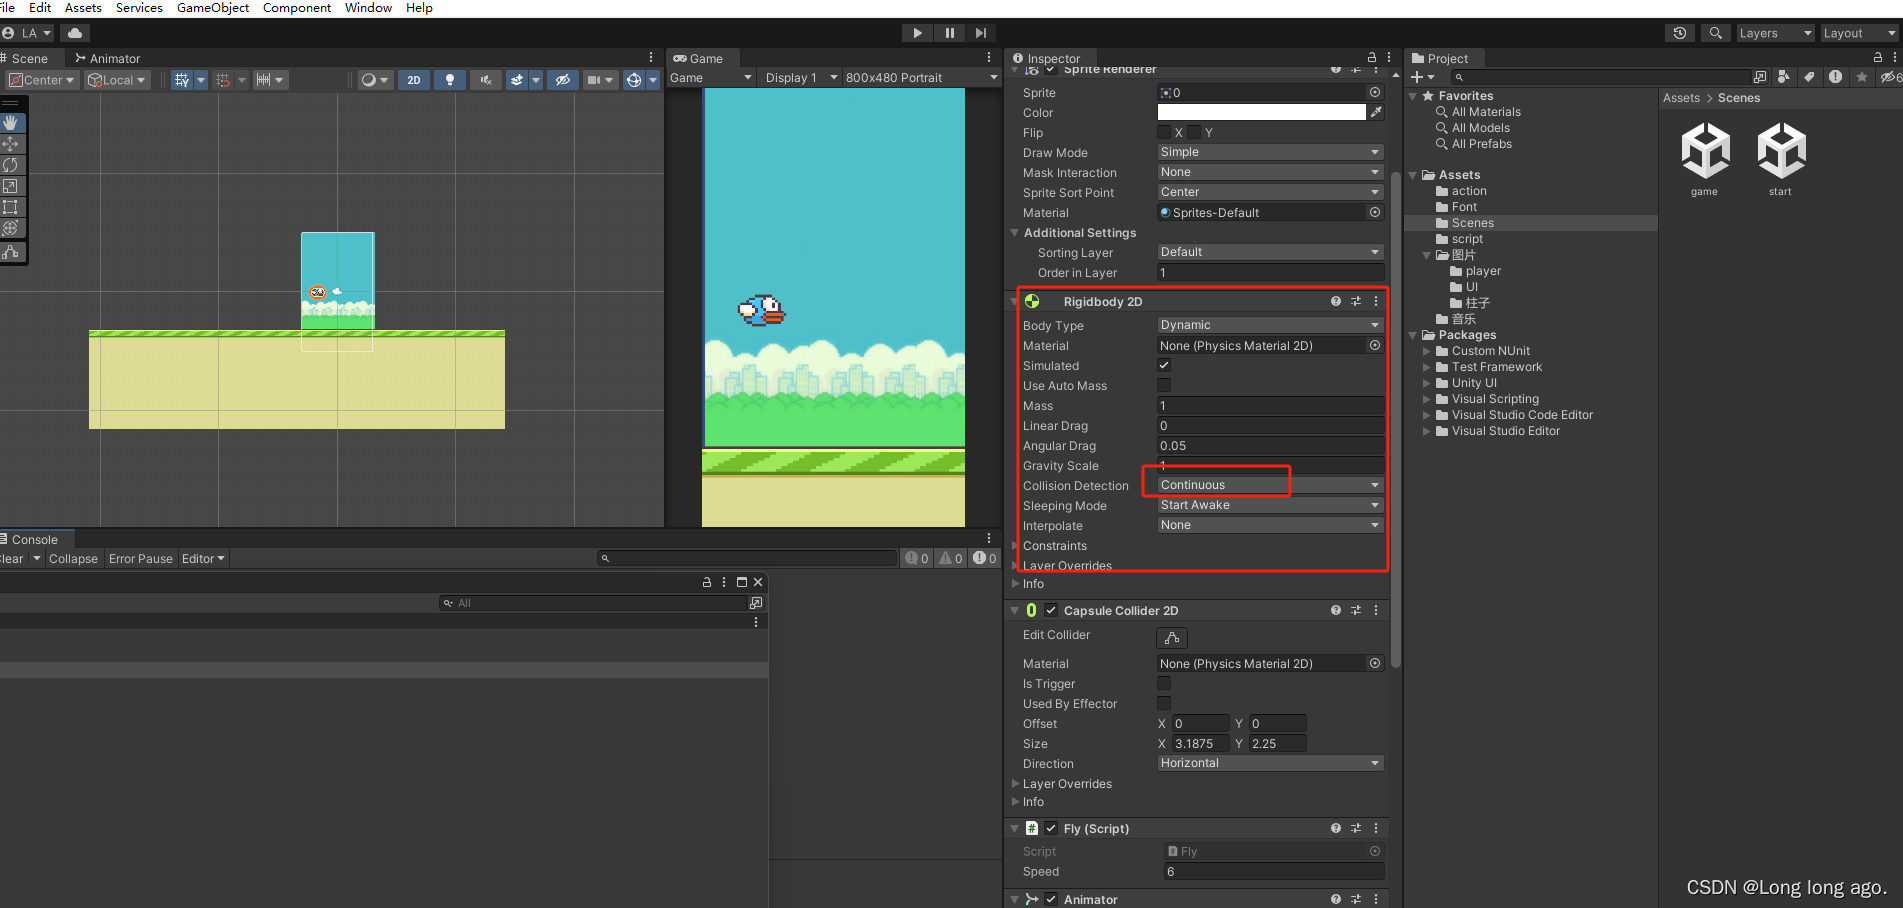
Task: Click the Play button
Action: click(917, 33)
